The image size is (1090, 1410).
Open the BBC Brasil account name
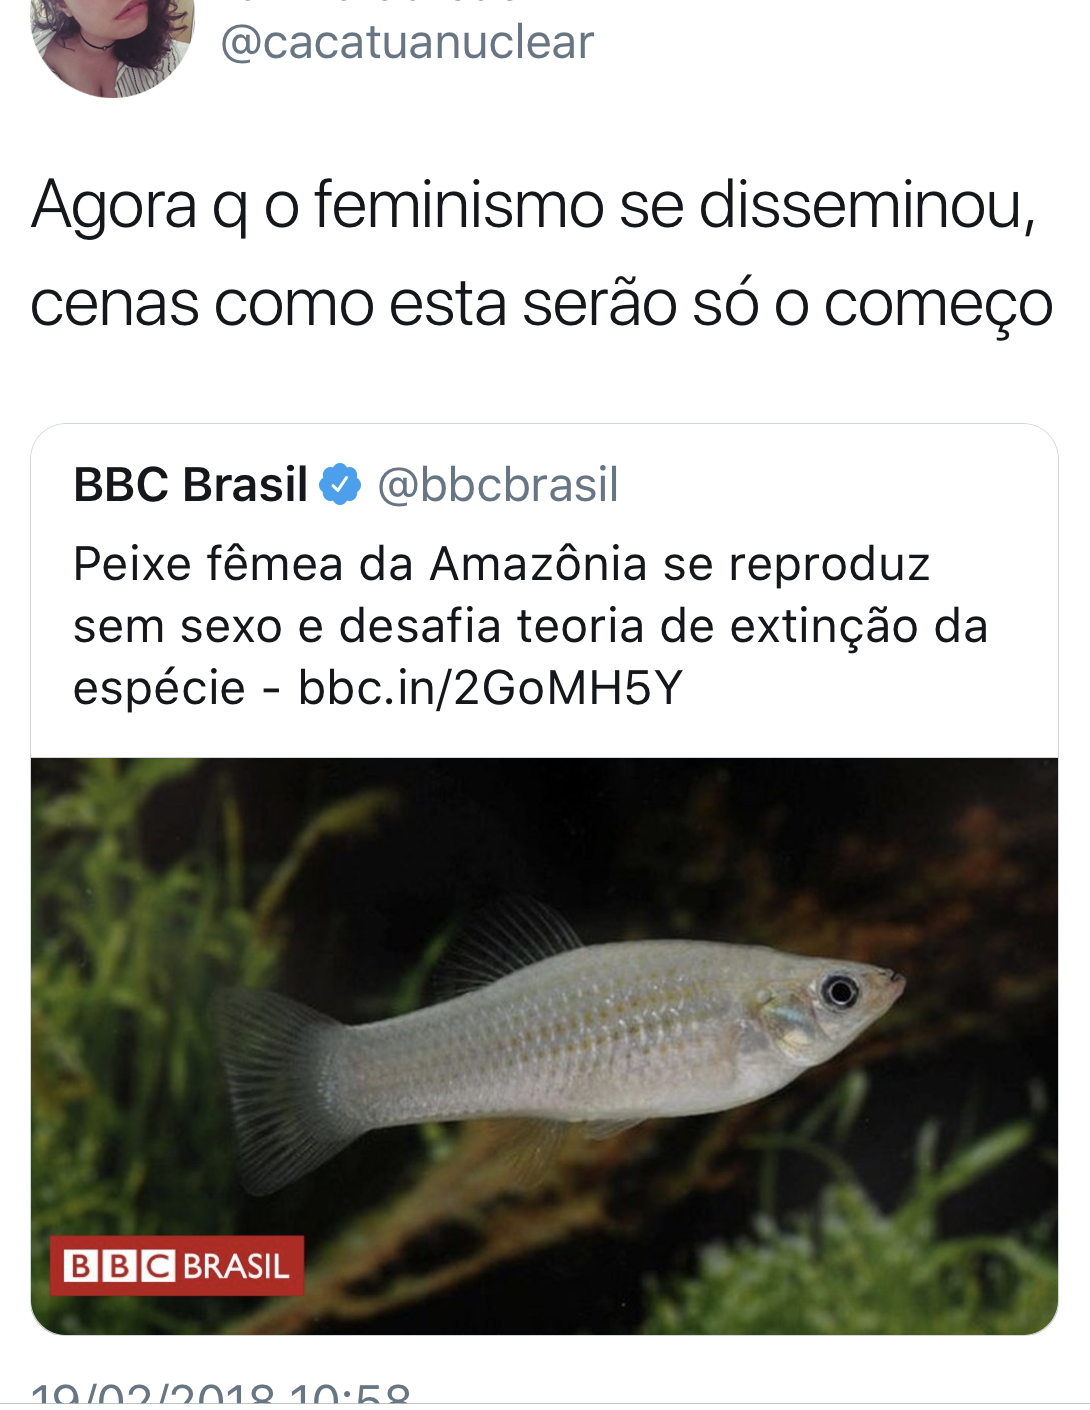point(191,485)
